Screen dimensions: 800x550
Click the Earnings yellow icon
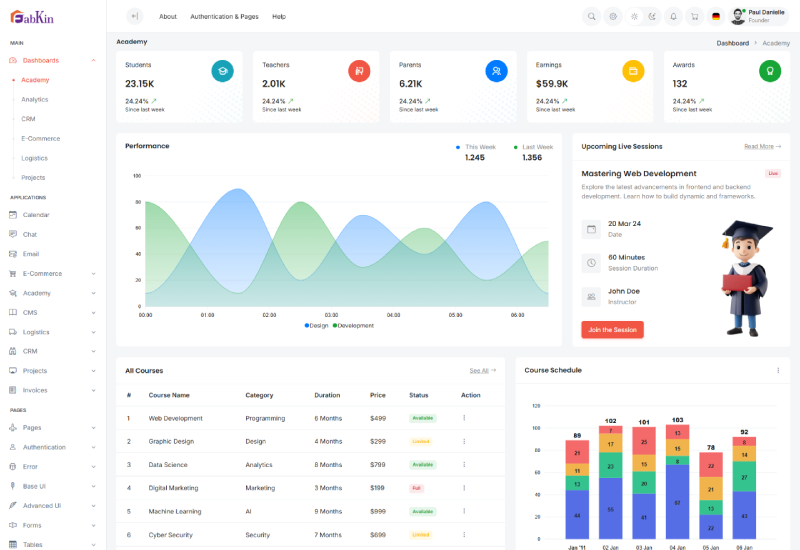(x=633, y=71)
